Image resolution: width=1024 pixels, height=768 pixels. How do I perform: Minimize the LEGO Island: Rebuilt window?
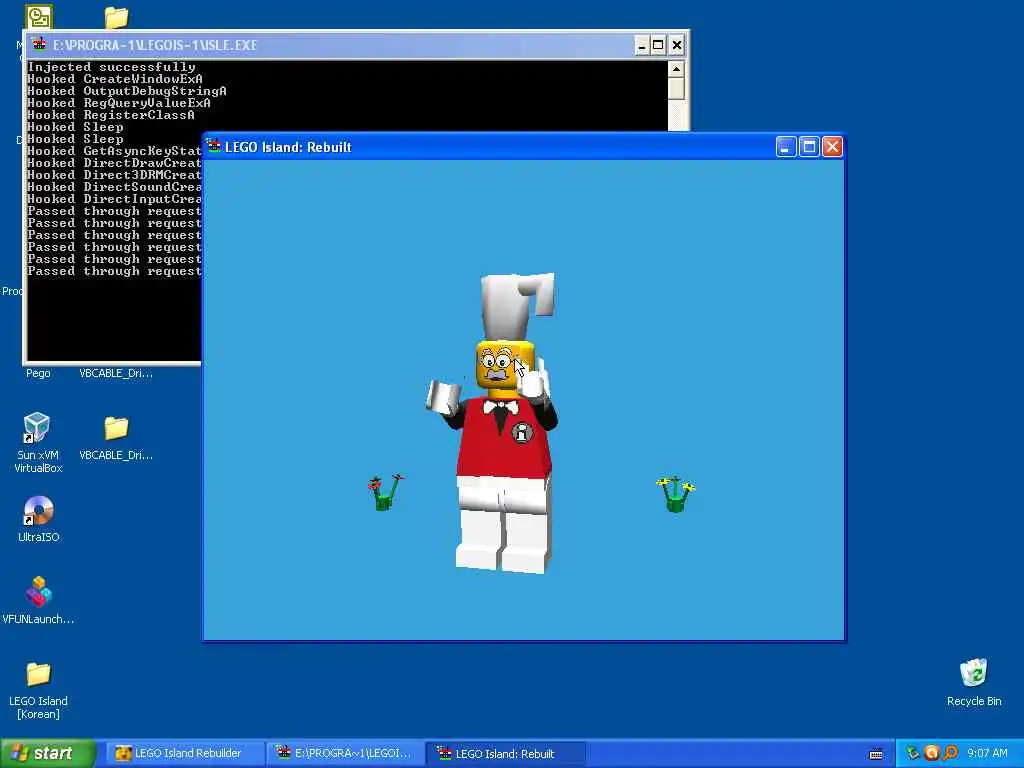point(786,147)
